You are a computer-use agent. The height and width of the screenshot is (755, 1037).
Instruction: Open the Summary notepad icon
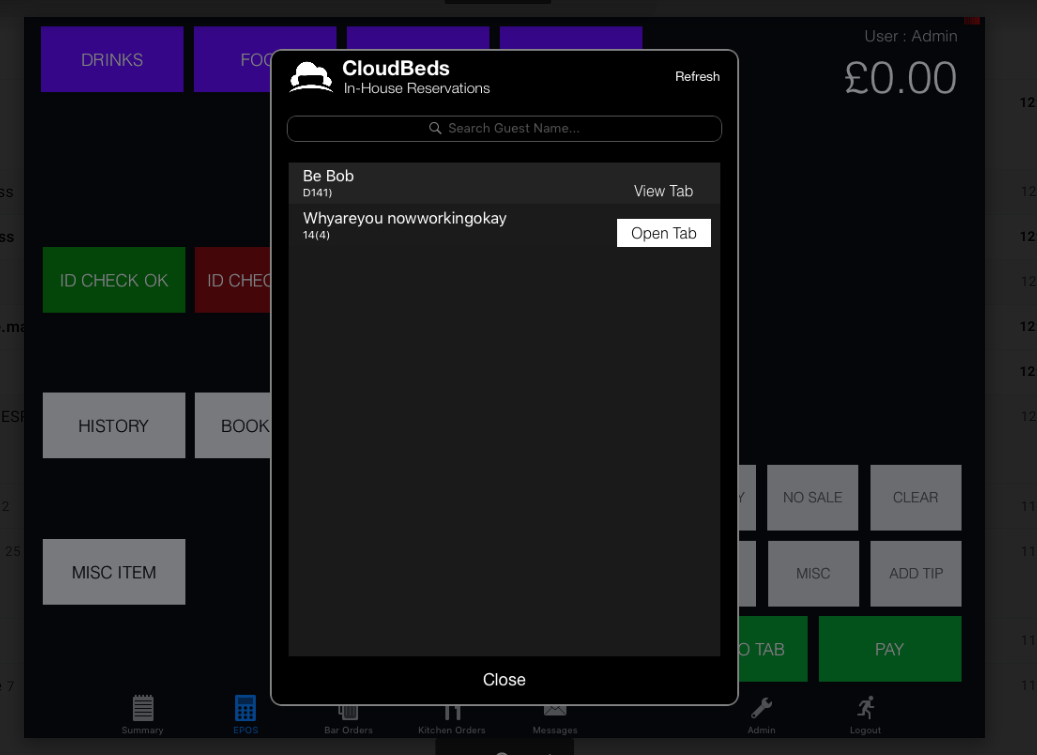[143, 710]
